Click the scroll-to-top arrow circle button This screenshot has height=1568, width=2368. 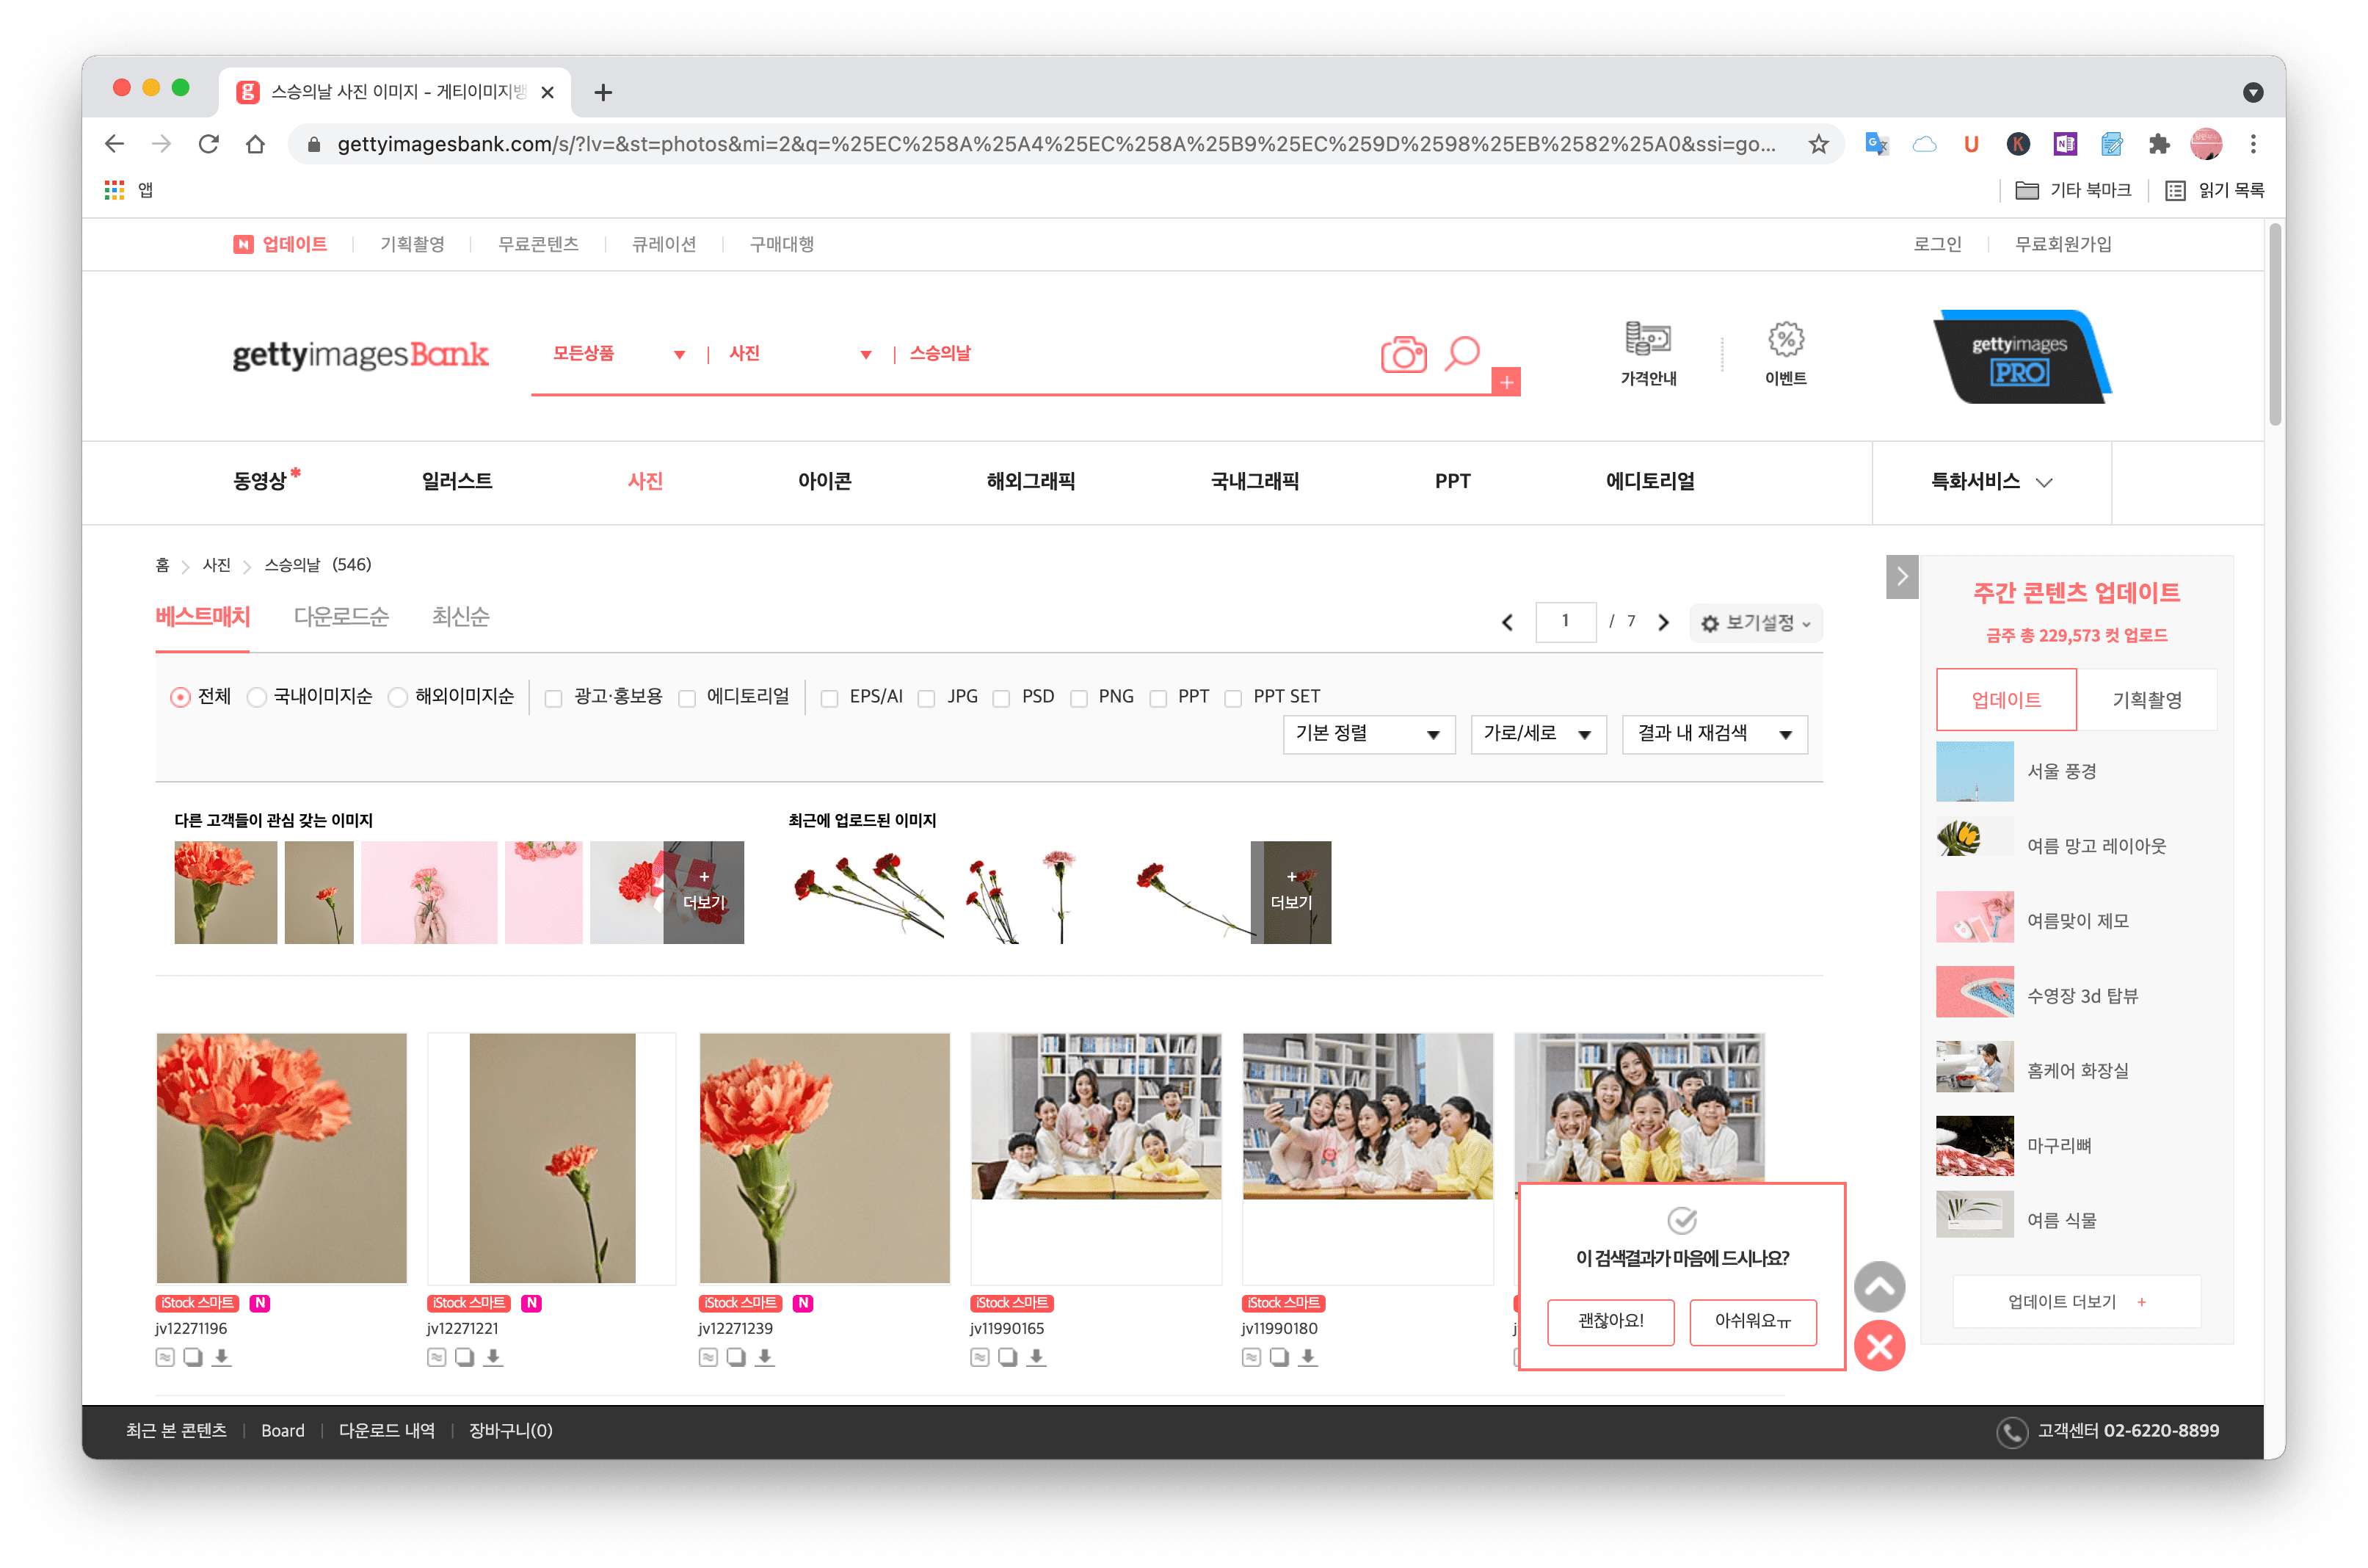1879,1287
